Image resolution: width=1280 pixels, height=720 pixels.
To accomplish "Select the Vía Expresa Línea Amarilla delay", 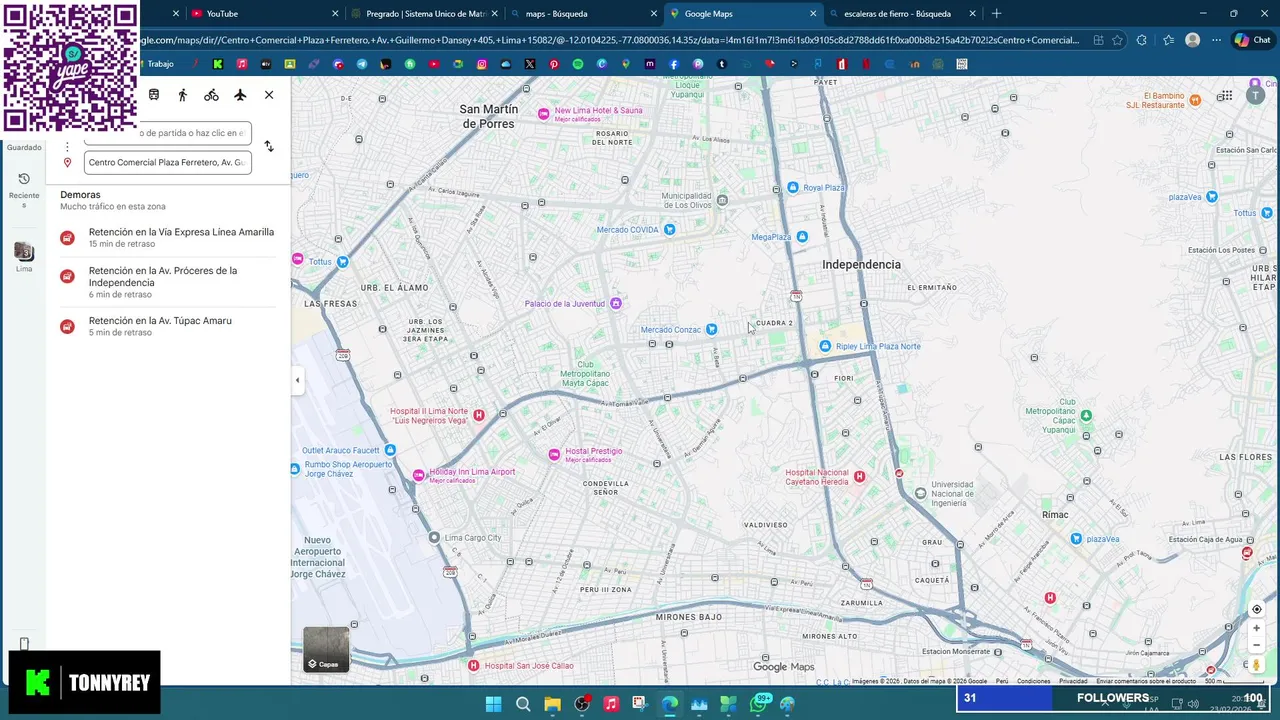I will pos(168,237).
